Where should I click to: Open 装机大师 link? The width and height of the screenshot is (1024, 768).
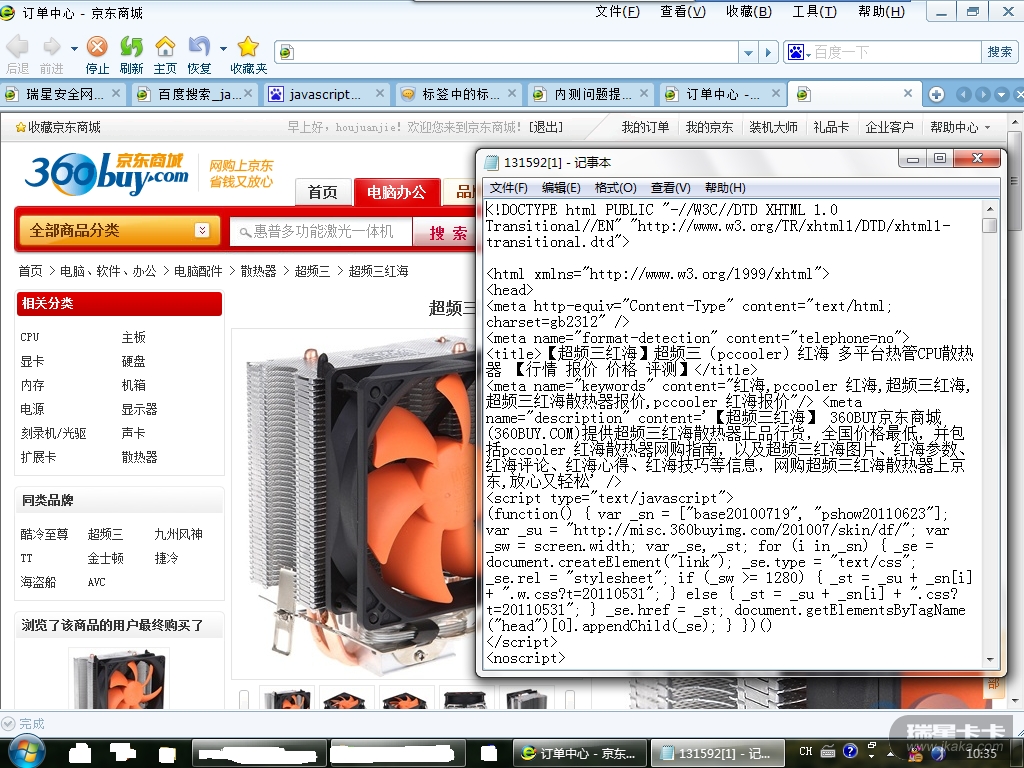(x=773, y=127)
